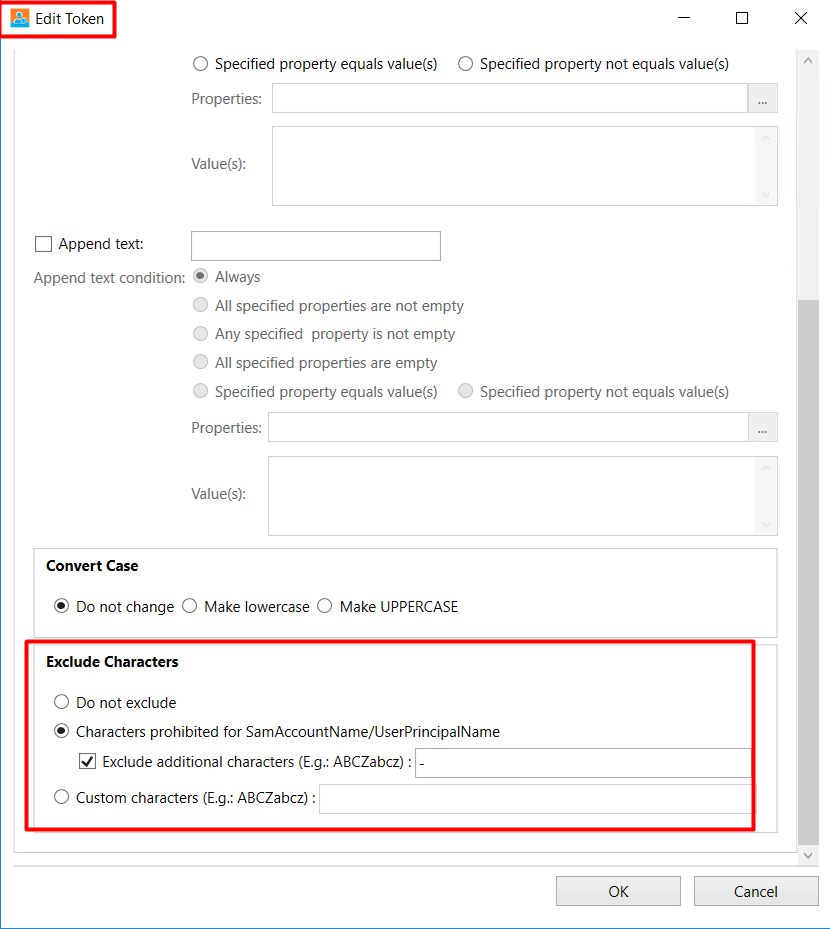Focus the Exclude additional characters text box
Image resolution: width=830 pixels, height=929 pixels.
tap(584, 763)
